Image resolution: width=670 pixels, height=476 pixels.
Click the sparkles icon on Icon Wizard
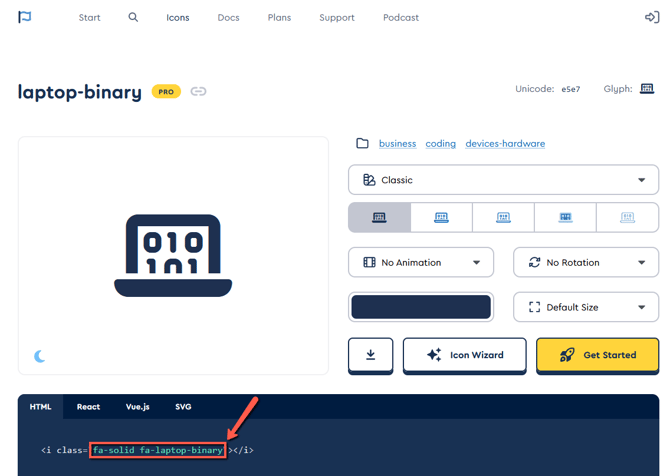coord(434,355)
